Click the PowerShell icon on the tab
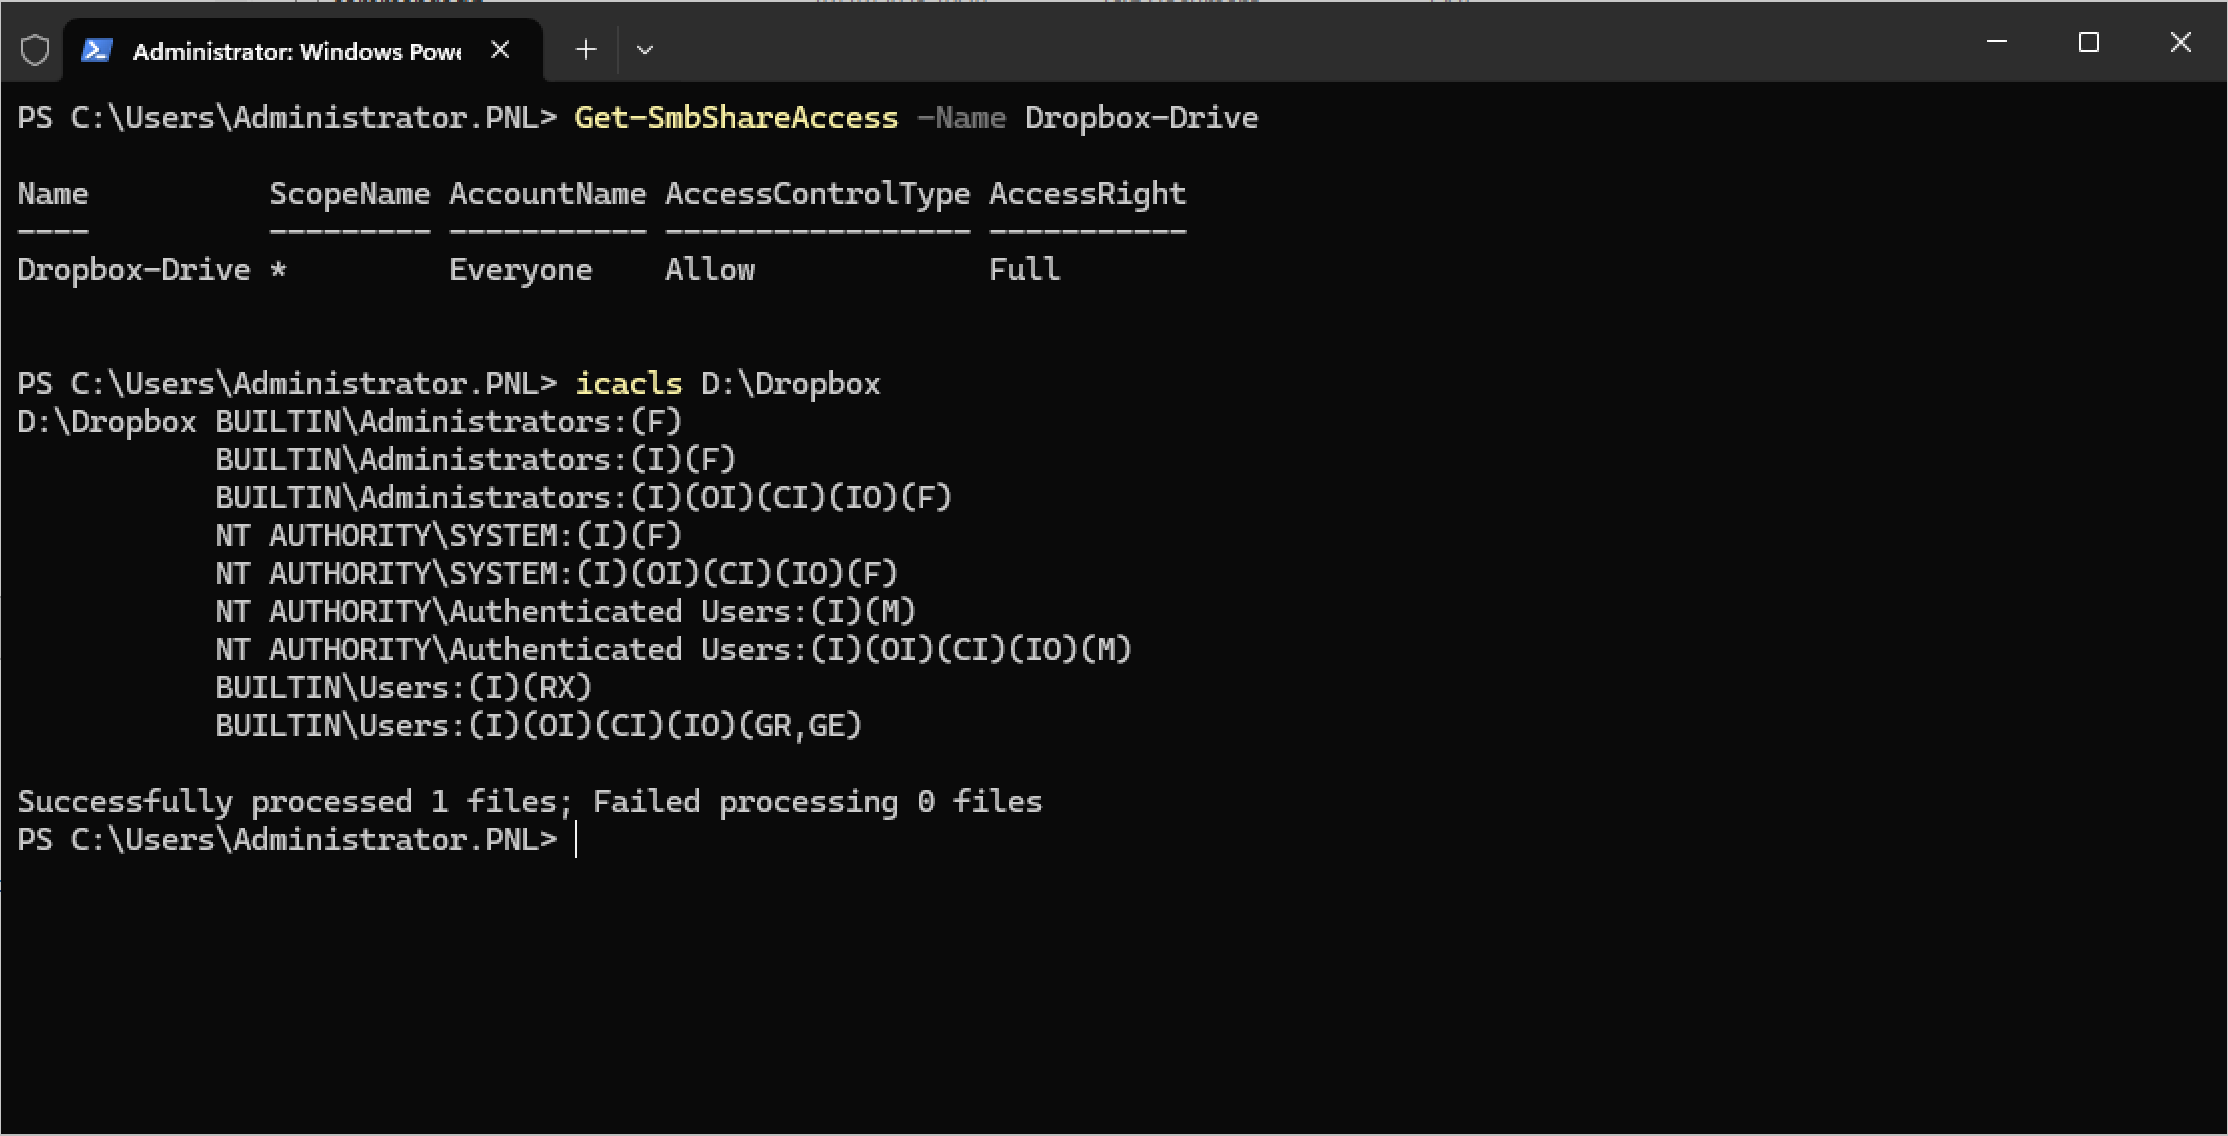2228x1136 pixels. (97, 50)
